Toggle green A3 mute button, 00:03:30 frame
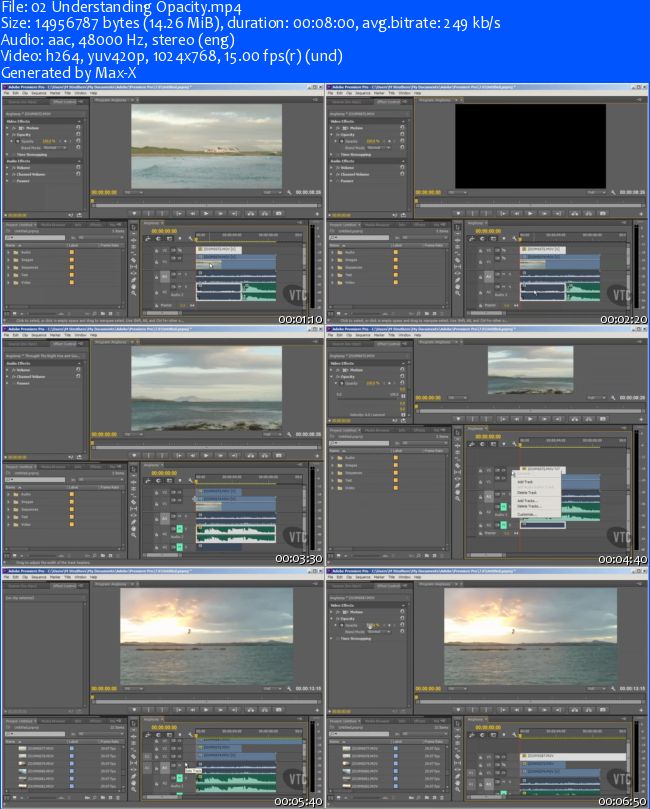The height and width of the screenshot is (809, 650). 180,546
